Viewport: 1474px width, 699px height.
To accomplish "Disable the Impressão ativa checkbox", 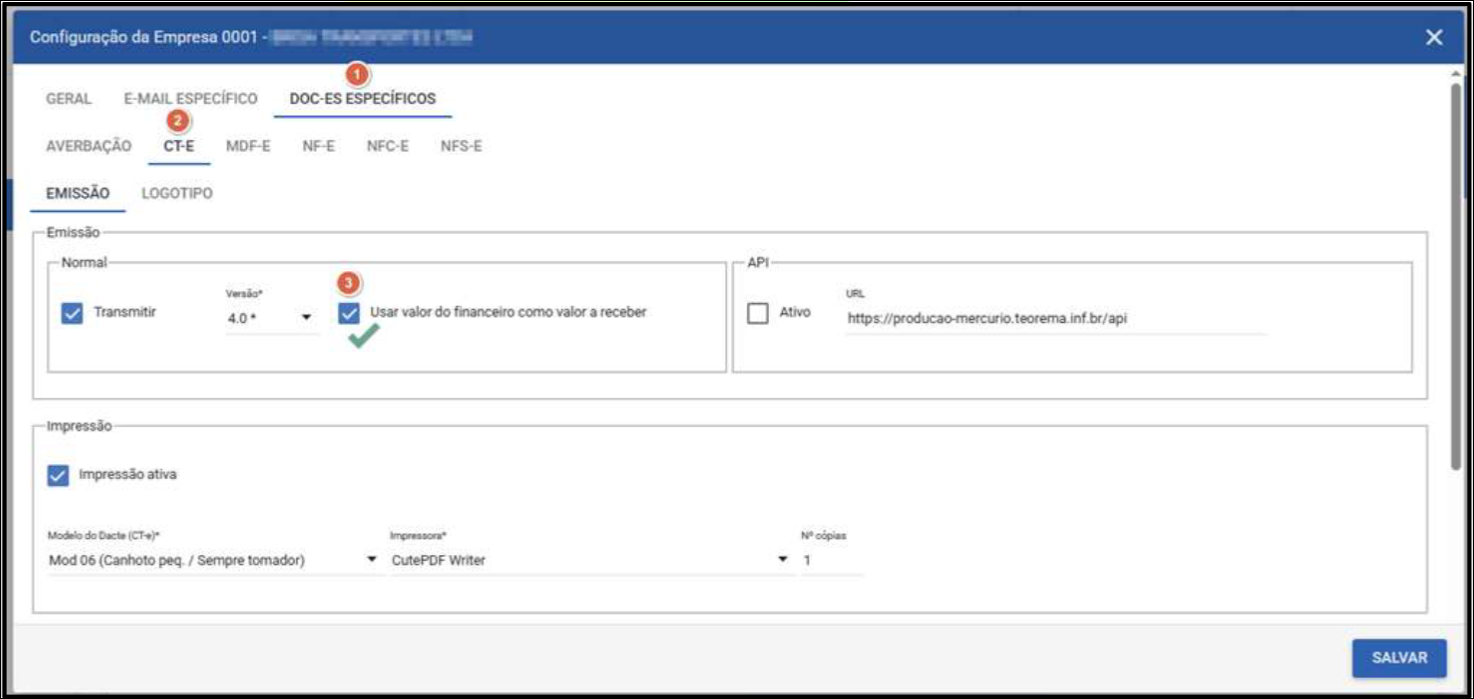I will pyautogui.click(x=58, y=475).
